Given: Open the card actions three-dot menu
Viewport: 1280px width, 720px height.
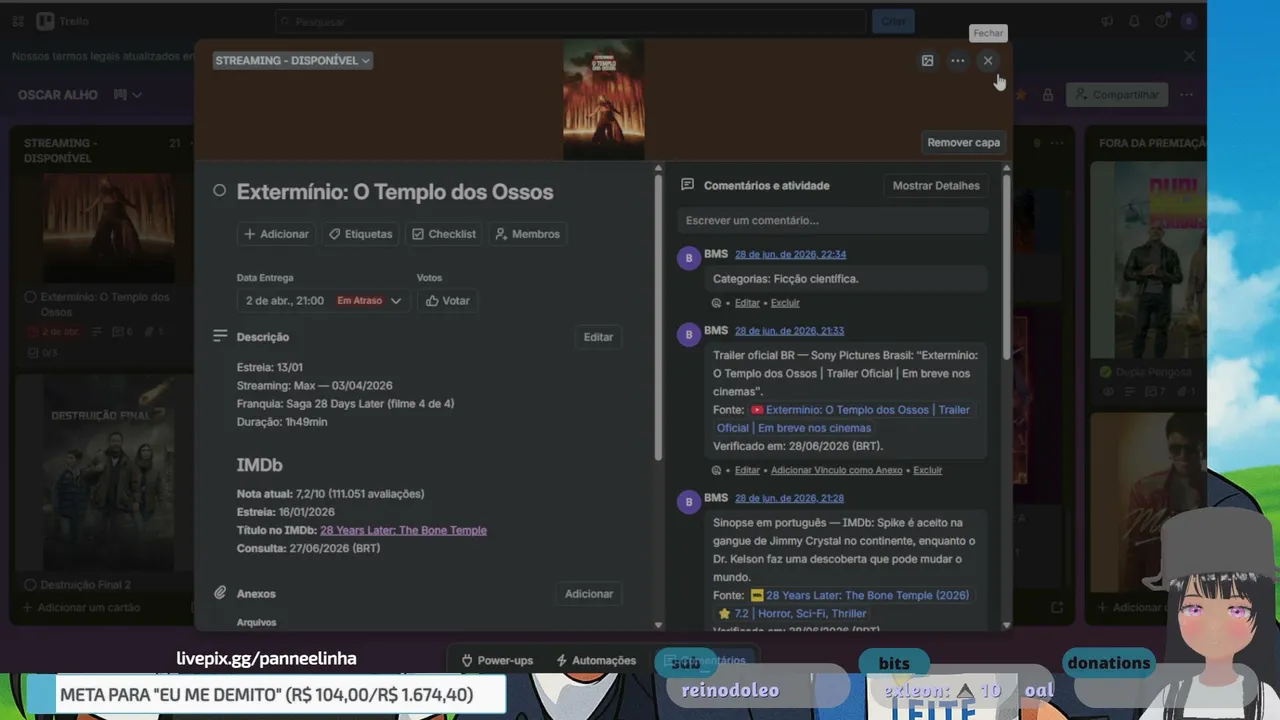Looking at the screenshot, I should point(958,61).
